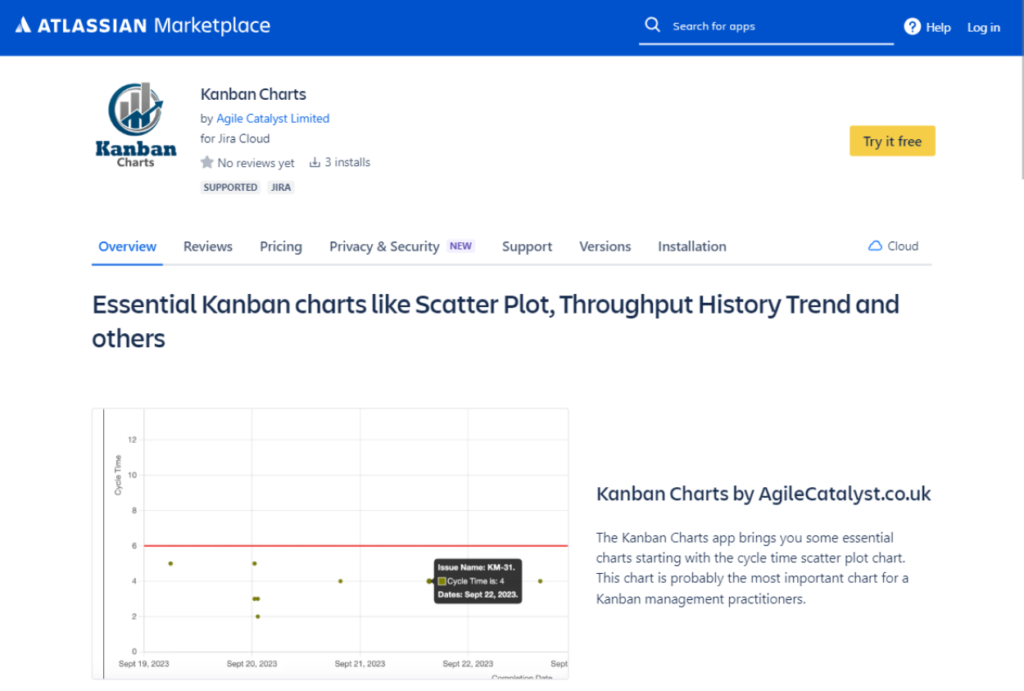Select the 'Essential Kanban charts' headline
The width and height of the screenshot is (1024, 691).
[496, 321]
